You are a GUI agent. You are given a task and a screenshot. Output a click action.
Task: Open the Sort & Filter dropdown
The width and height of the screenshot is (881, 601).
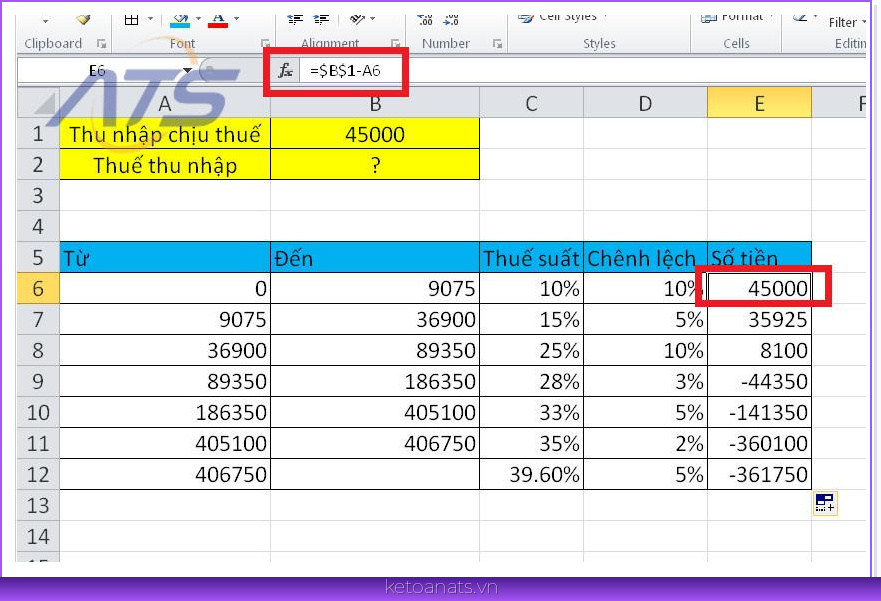(847, 22)
